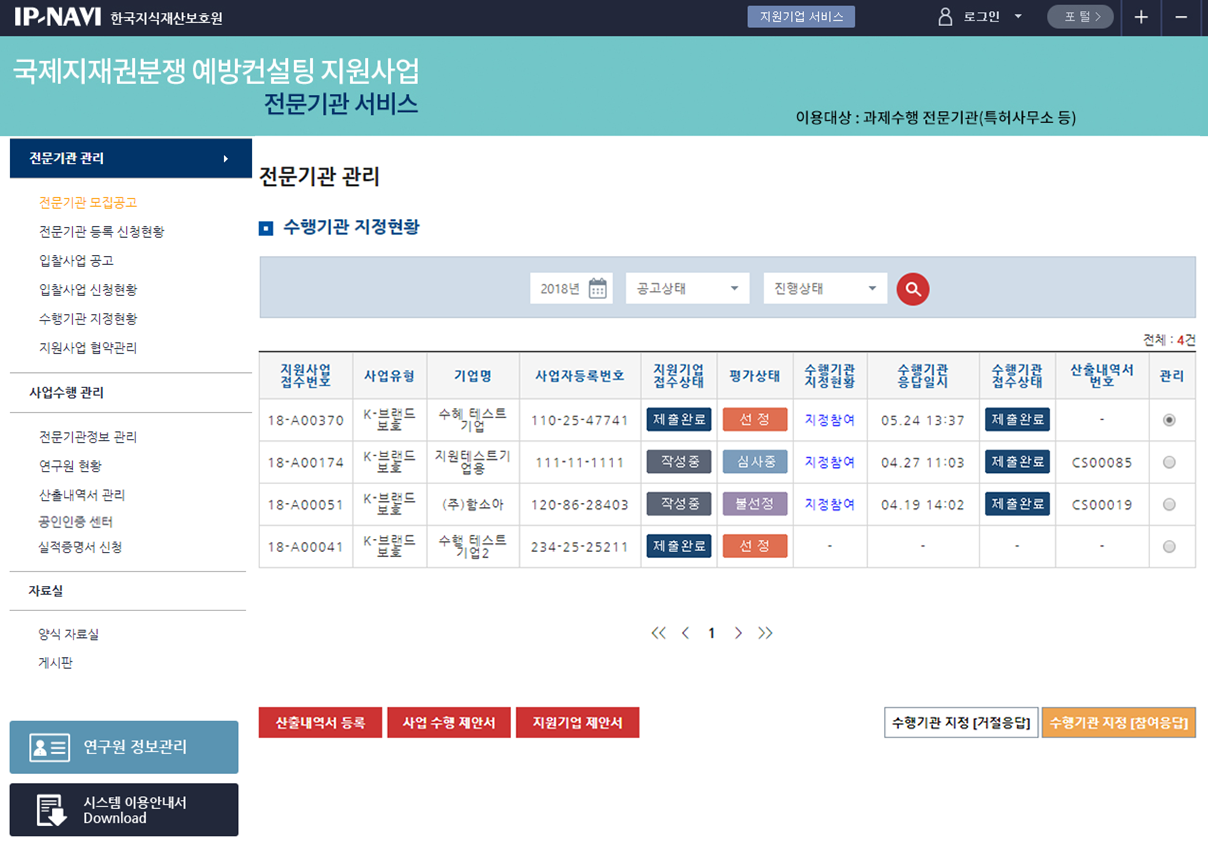Click the next page single arrow
Screen dimensions: 1208x856
point(738,633)
